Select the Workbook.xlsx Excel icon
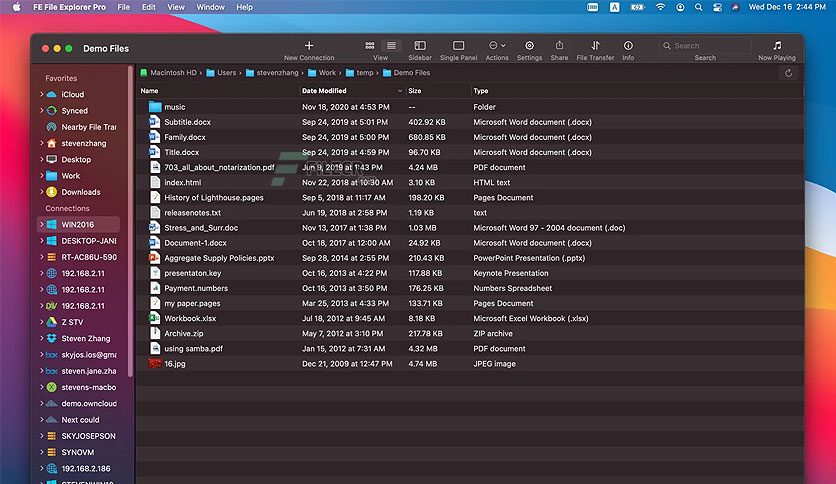The width and height of the screenshot is (836, 484). pyautogui.click(x=155, y=318)
